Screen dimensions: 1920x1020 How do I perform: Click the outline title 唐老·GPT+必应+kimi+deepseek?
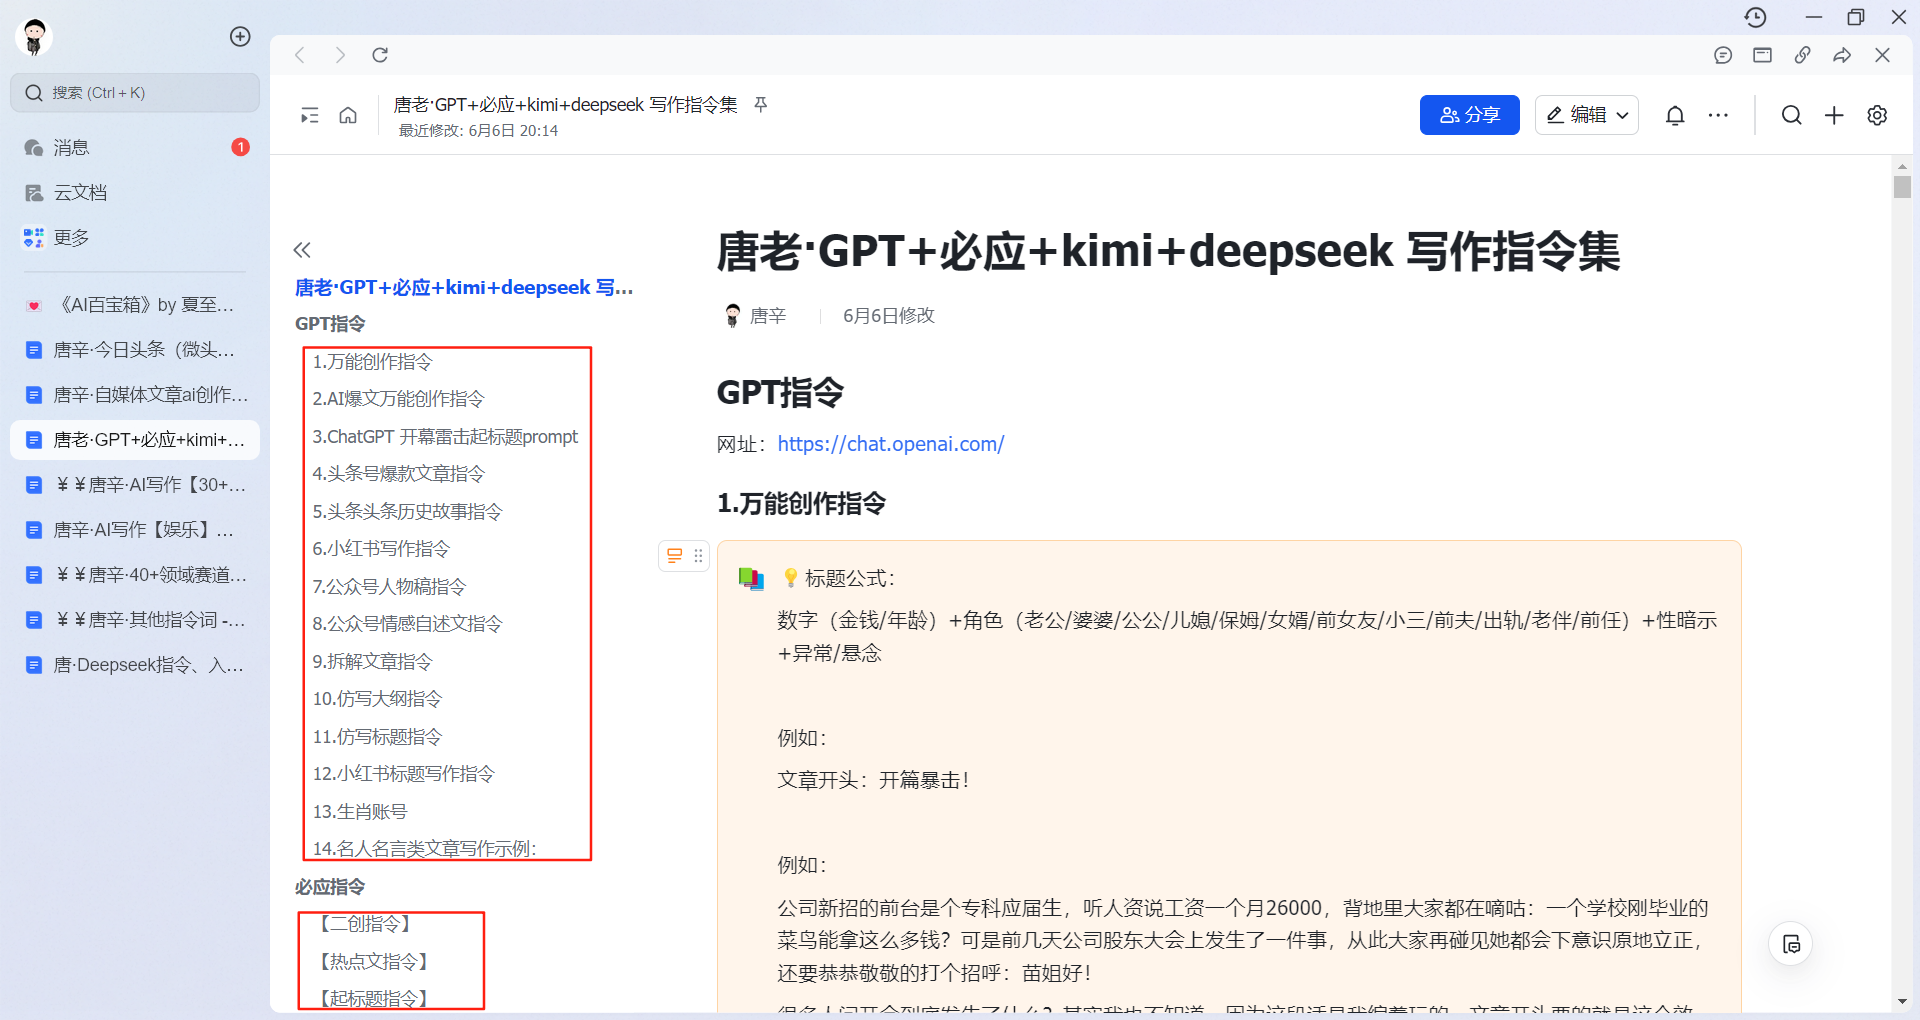pos(464,288)
